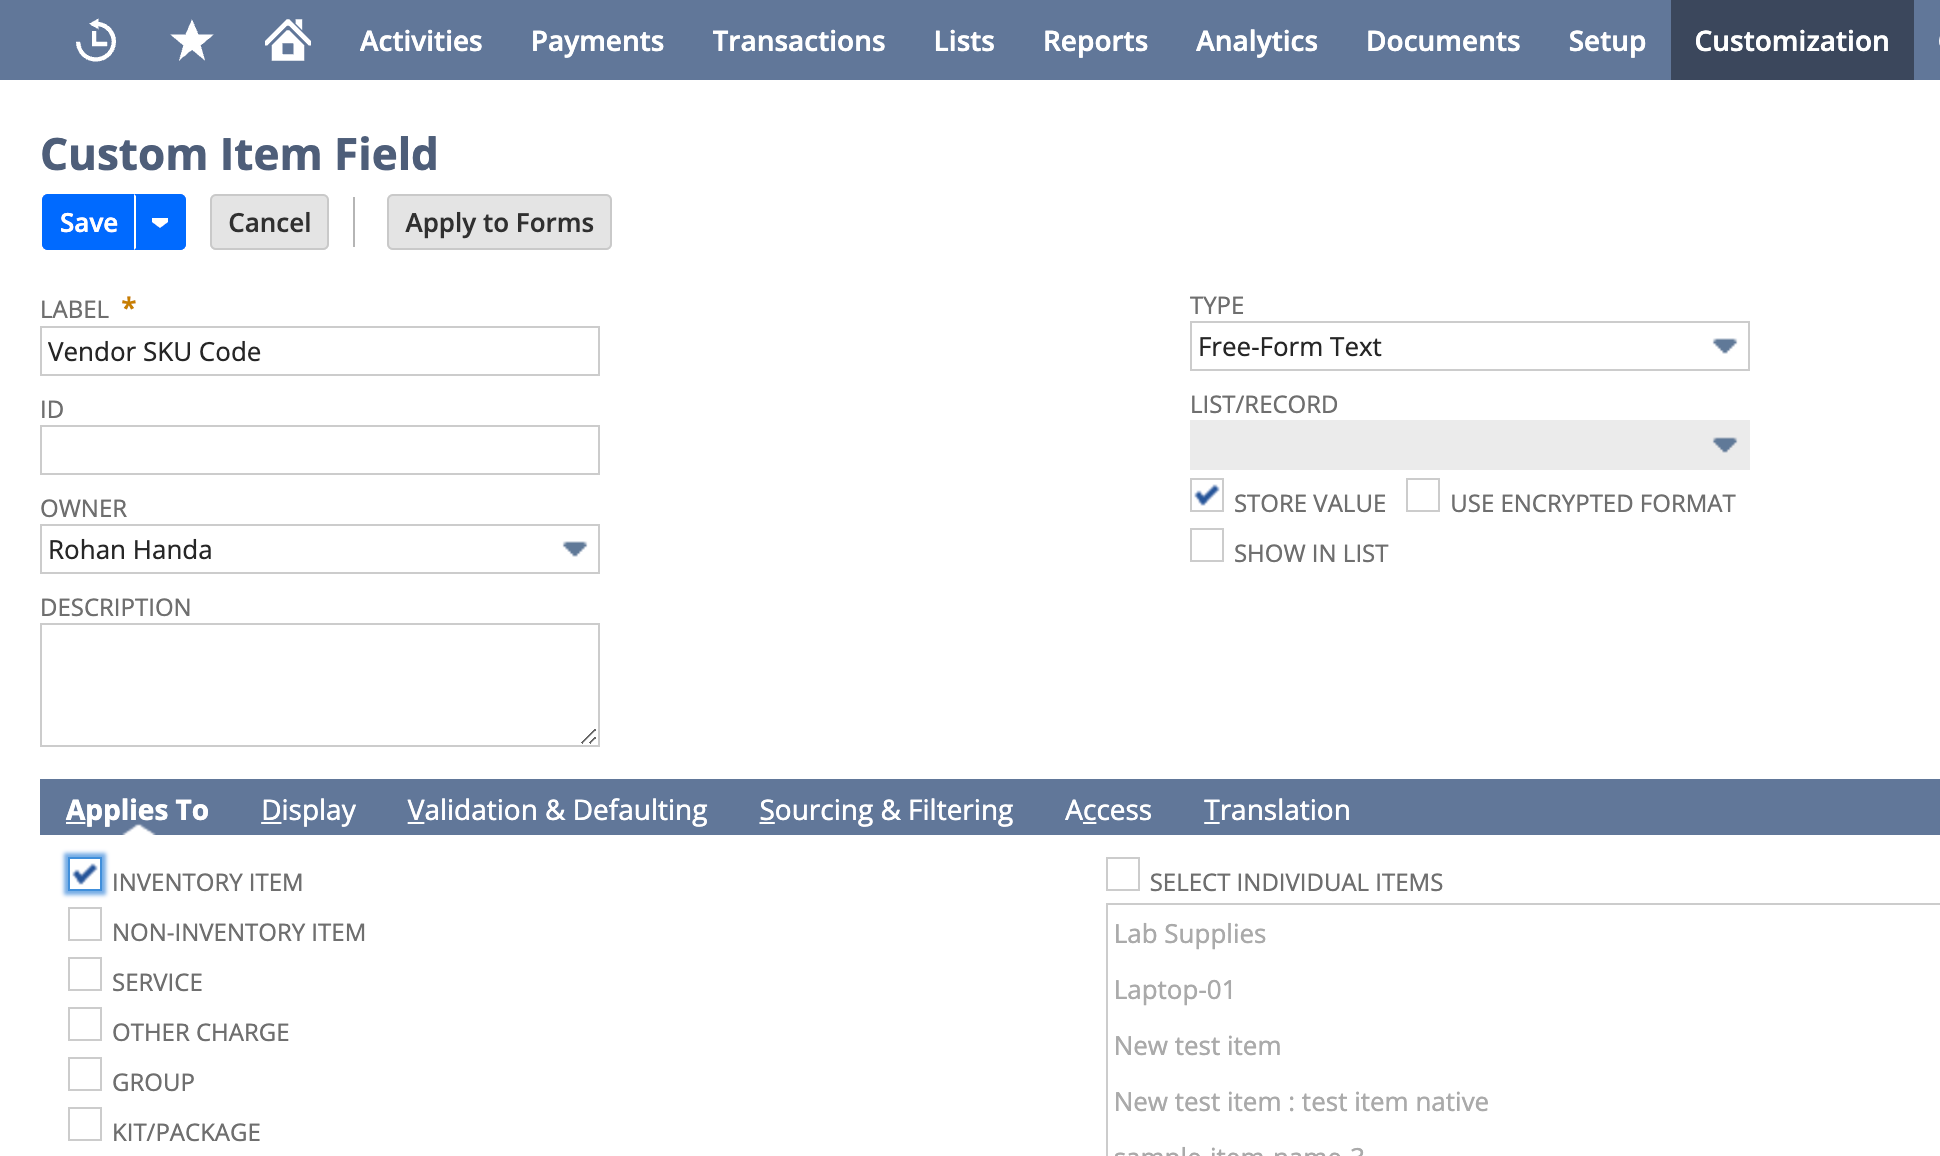Check the Non-Inventory Item checkbox
The width and height of the screenshot is (1940, 1156).
[85, 925]
